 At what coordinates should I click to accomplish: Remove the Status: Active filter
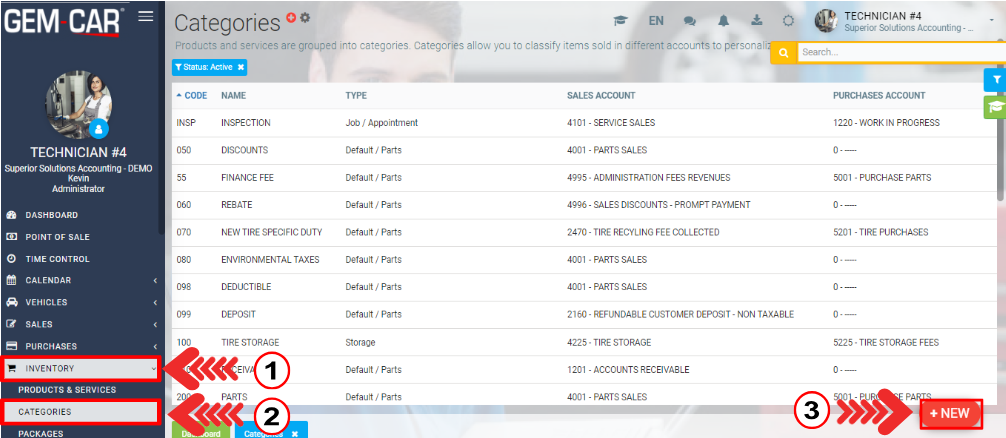[241, 67]
